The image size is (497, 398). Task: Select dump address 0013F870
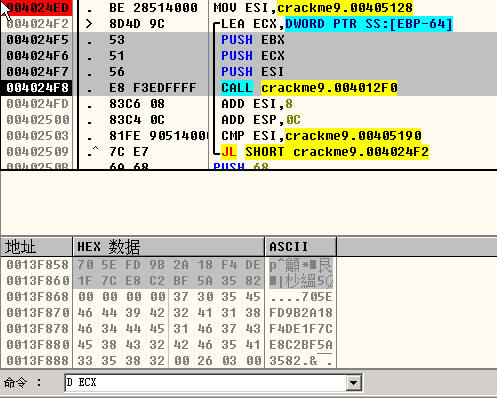38,313
